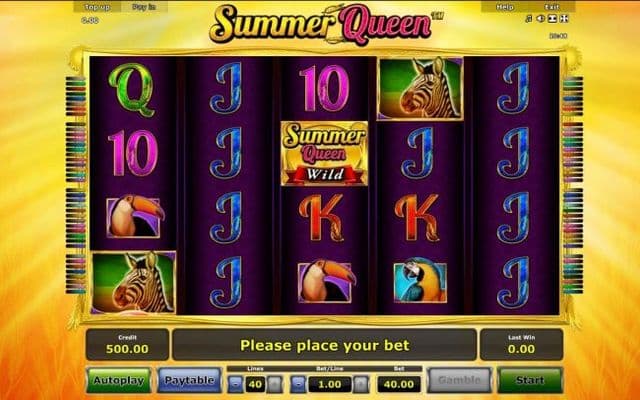This screenshot has height=400, width=640.
Task: Enable Autoplay mode
Action: coord(119,380)
